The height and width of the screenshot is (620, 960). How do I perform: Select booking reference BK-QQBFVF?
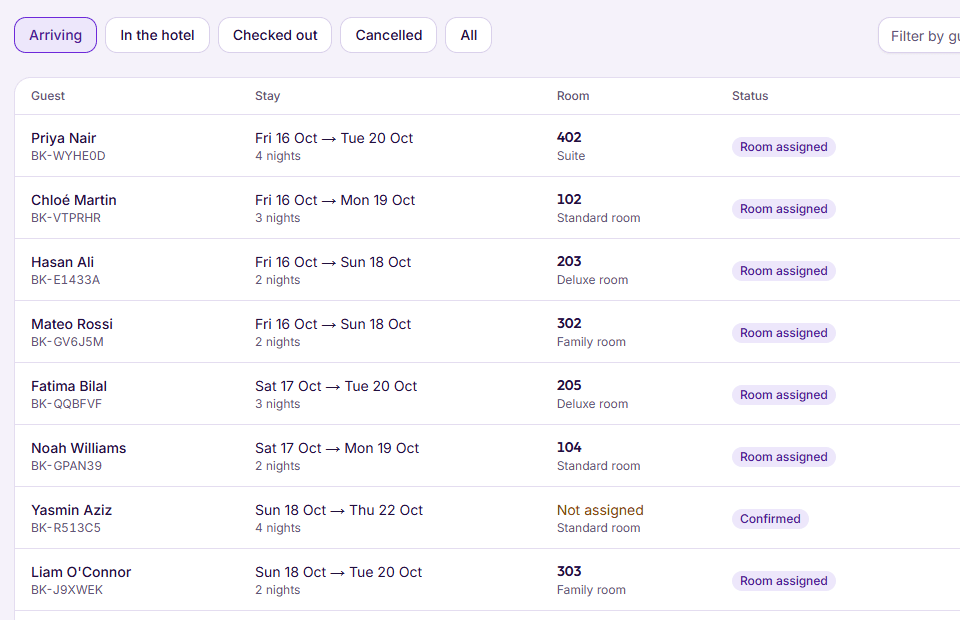[67, 404]
